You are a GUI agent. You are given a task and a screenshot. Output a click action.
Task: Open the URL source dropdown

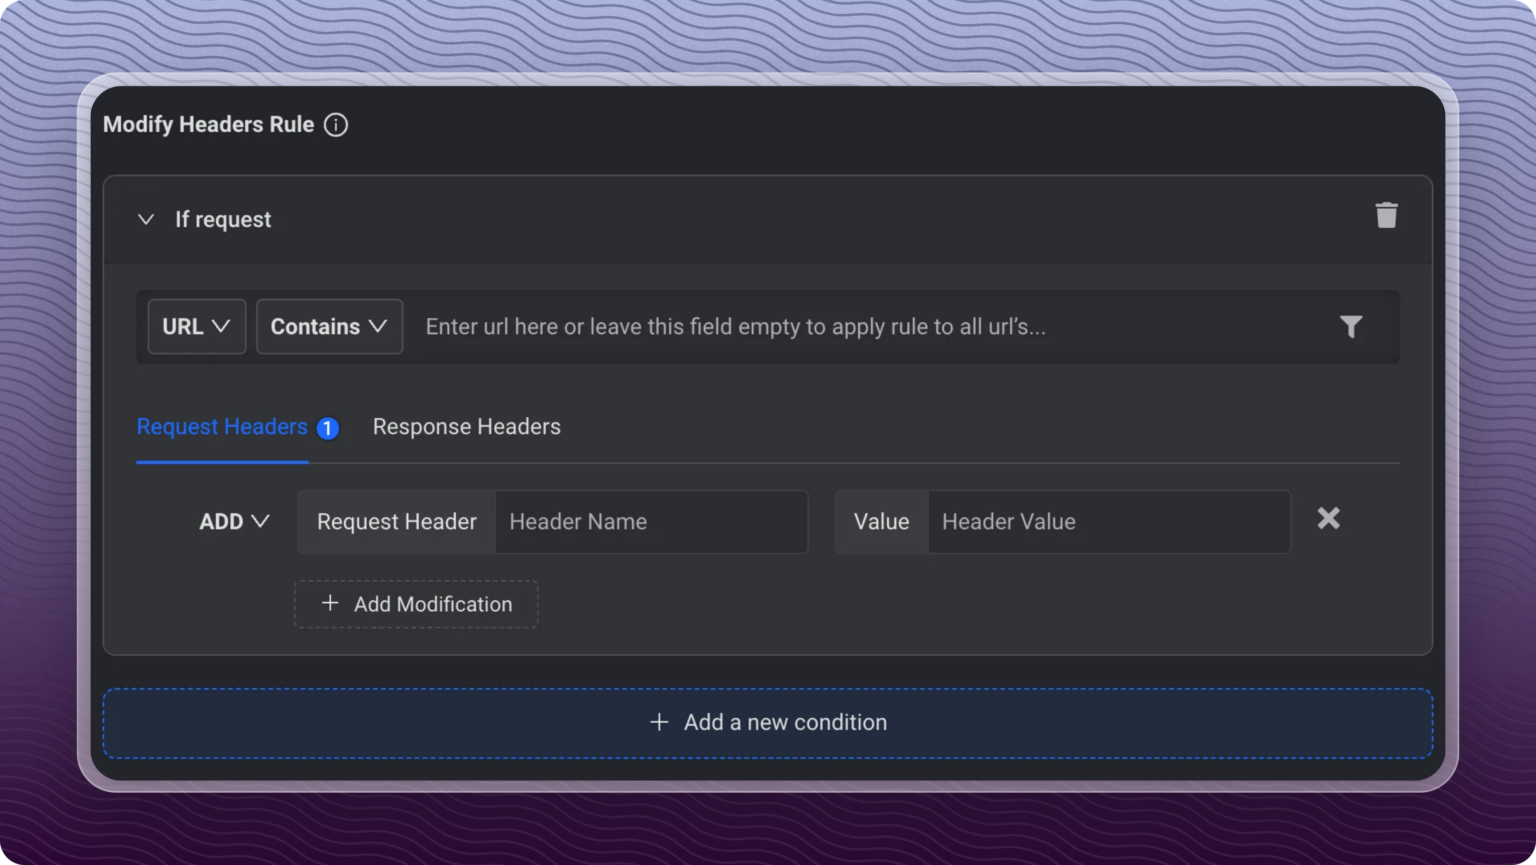pyautogui.click(x=196, y=326)
